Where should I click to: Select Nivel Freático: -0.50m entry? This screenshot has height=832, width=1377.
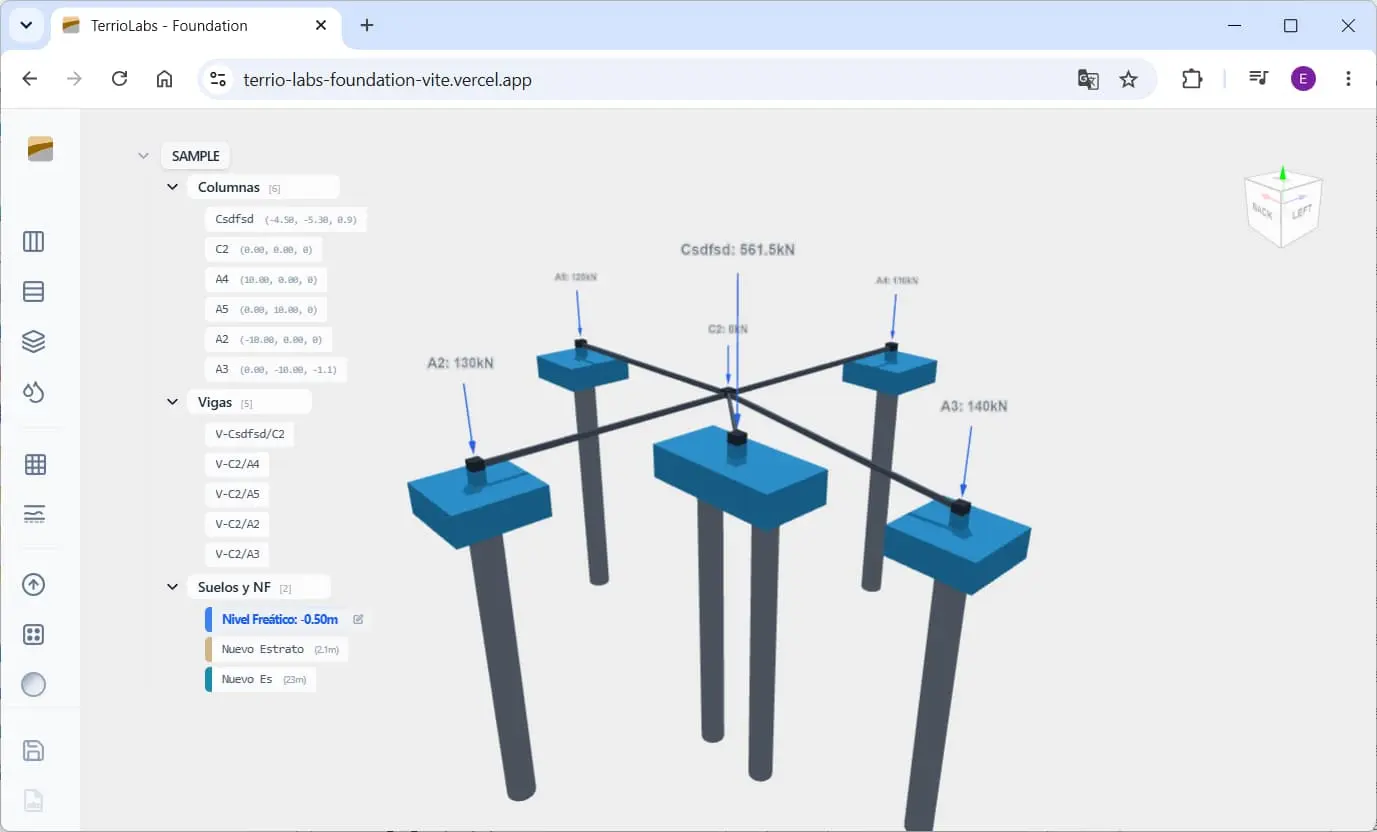(x=279, y=619)
